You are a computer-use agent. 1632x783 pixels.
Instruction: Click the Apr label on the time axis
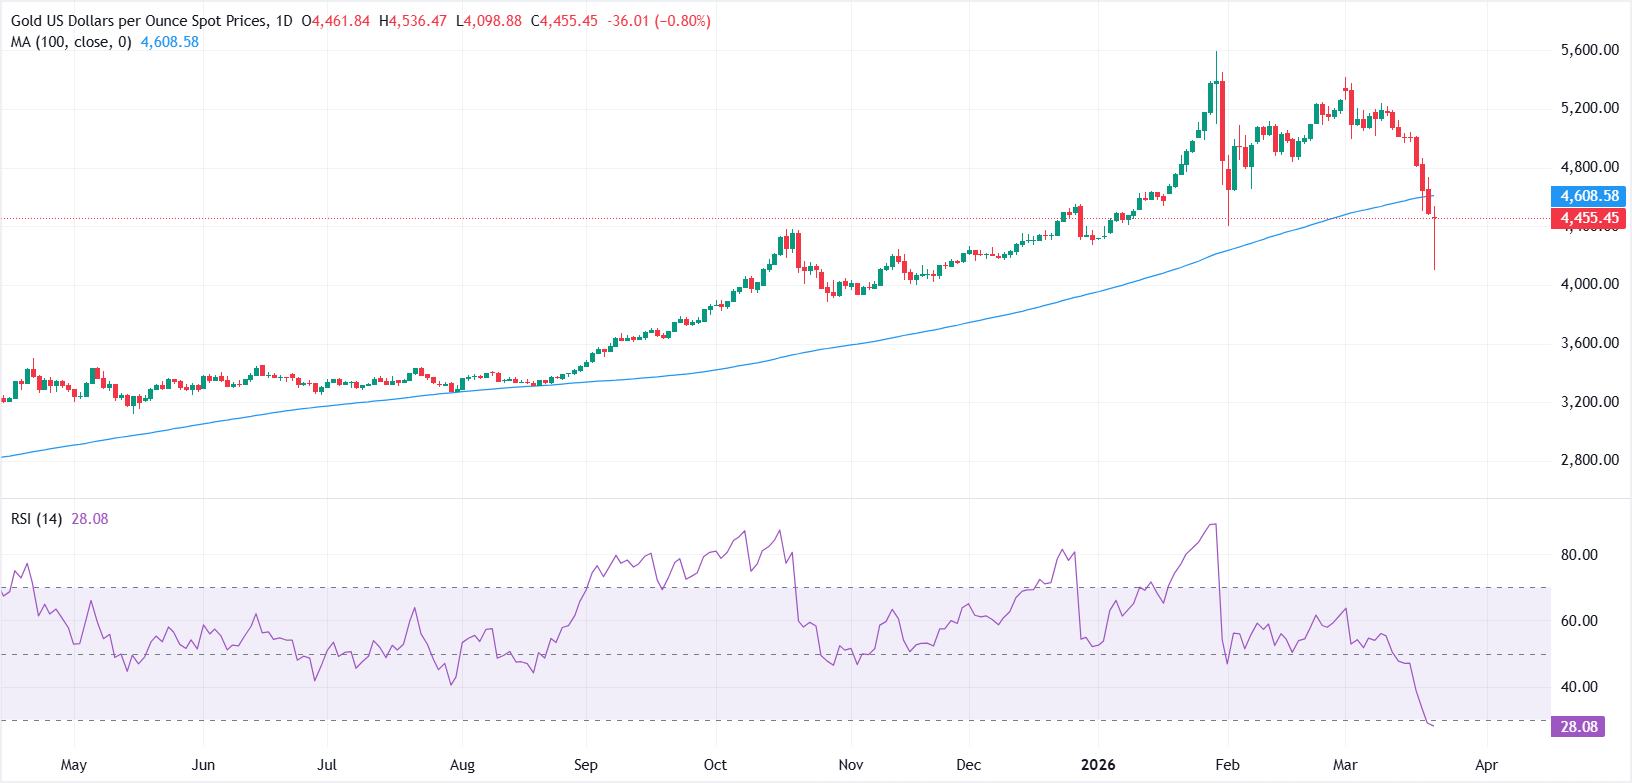tap(1487, 765)
